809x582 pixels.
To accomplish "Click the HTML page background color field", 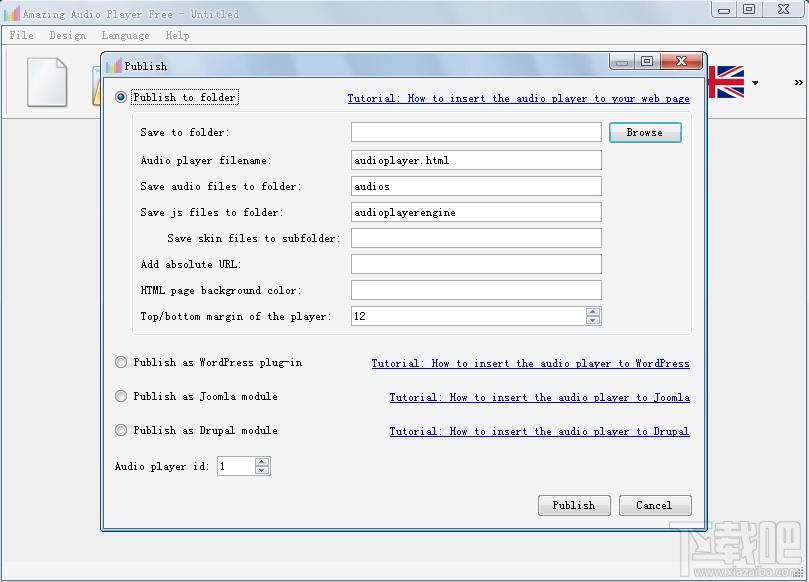I will click(476, 290).
